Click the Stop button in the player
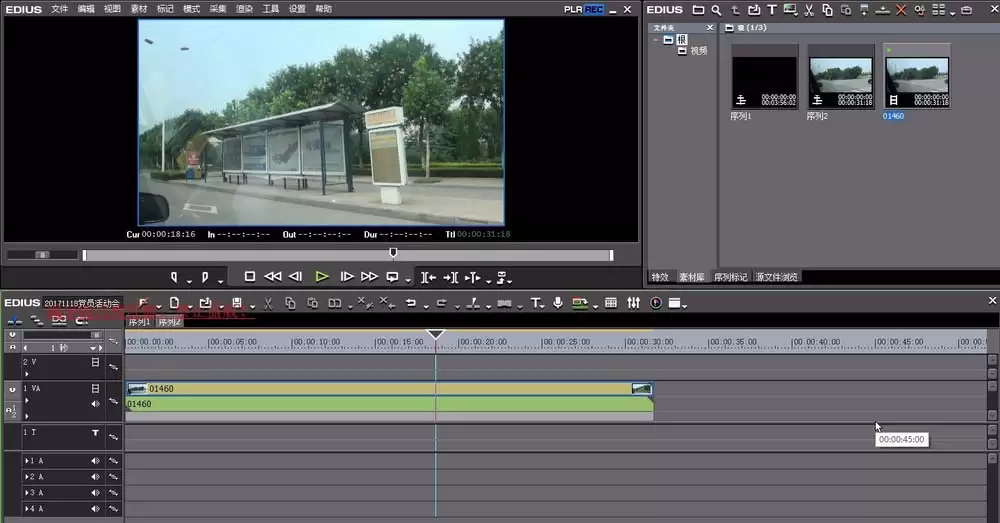Screen dimensions: 1000x523 click(250, 276)
